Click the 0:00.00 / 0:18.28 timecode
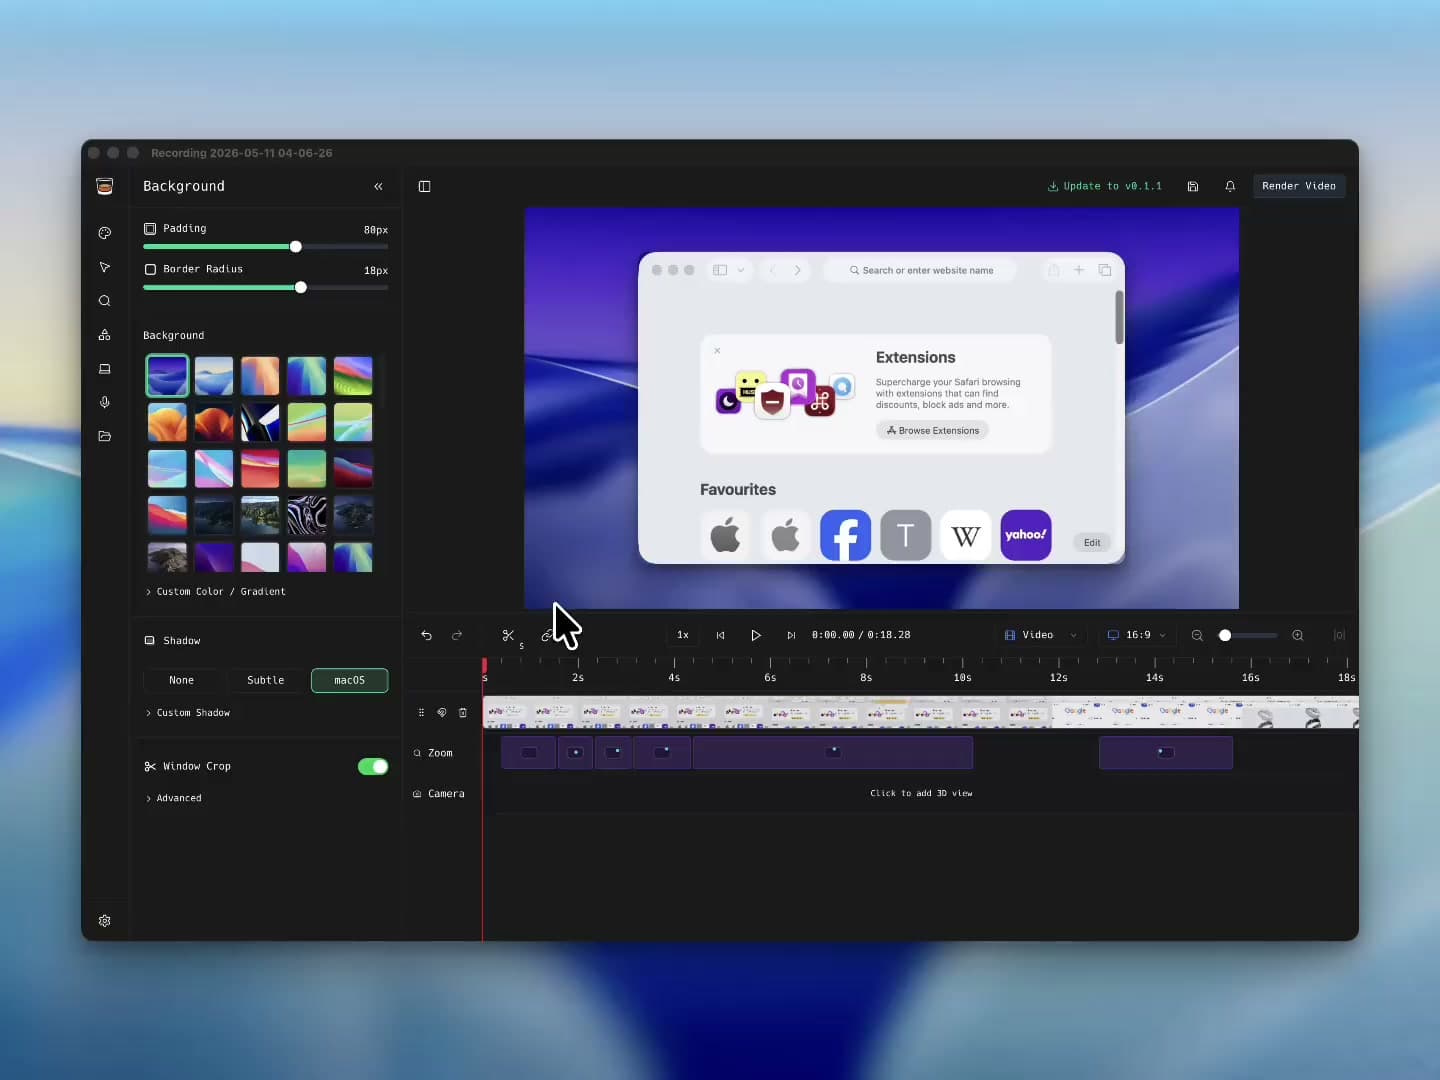 coord(861,635)
